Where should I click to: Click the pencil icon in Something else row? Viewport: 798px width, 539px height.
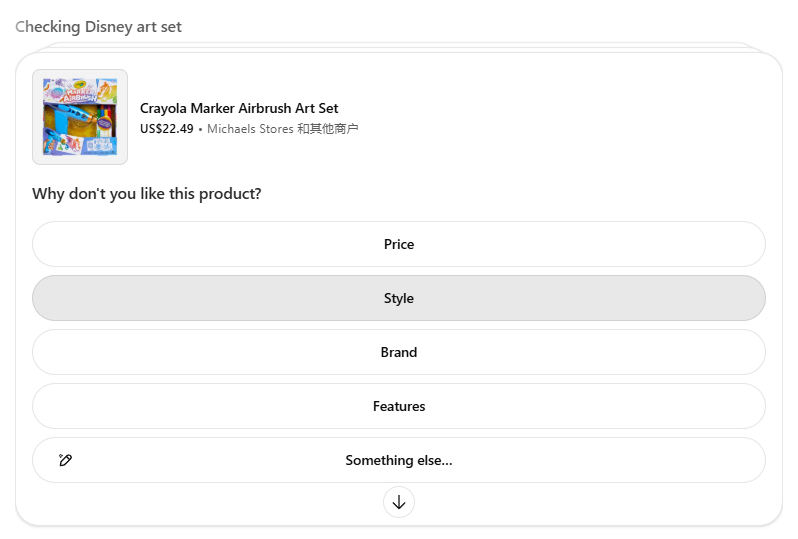coord(66,460)
